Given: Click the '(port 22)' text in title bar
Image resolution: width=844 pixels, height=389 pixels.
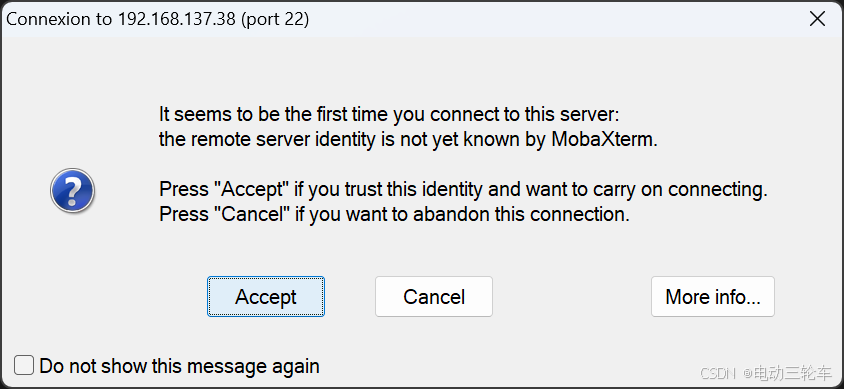Looking at the screenshot, I should point(275,19).
